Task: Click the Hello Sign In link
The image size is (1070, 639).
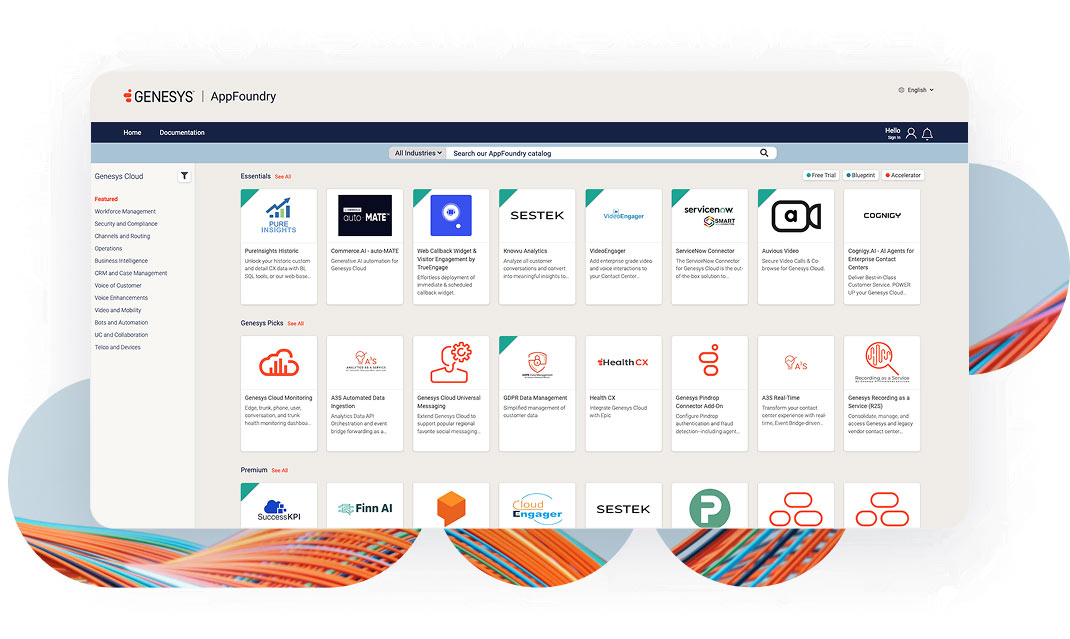Action: tap(893, 133)
